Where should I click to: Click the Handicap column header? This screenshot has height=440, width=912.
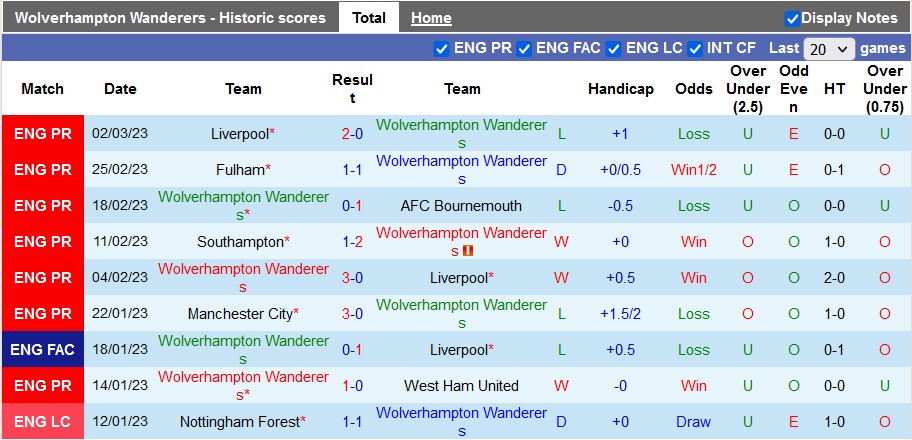620,89
